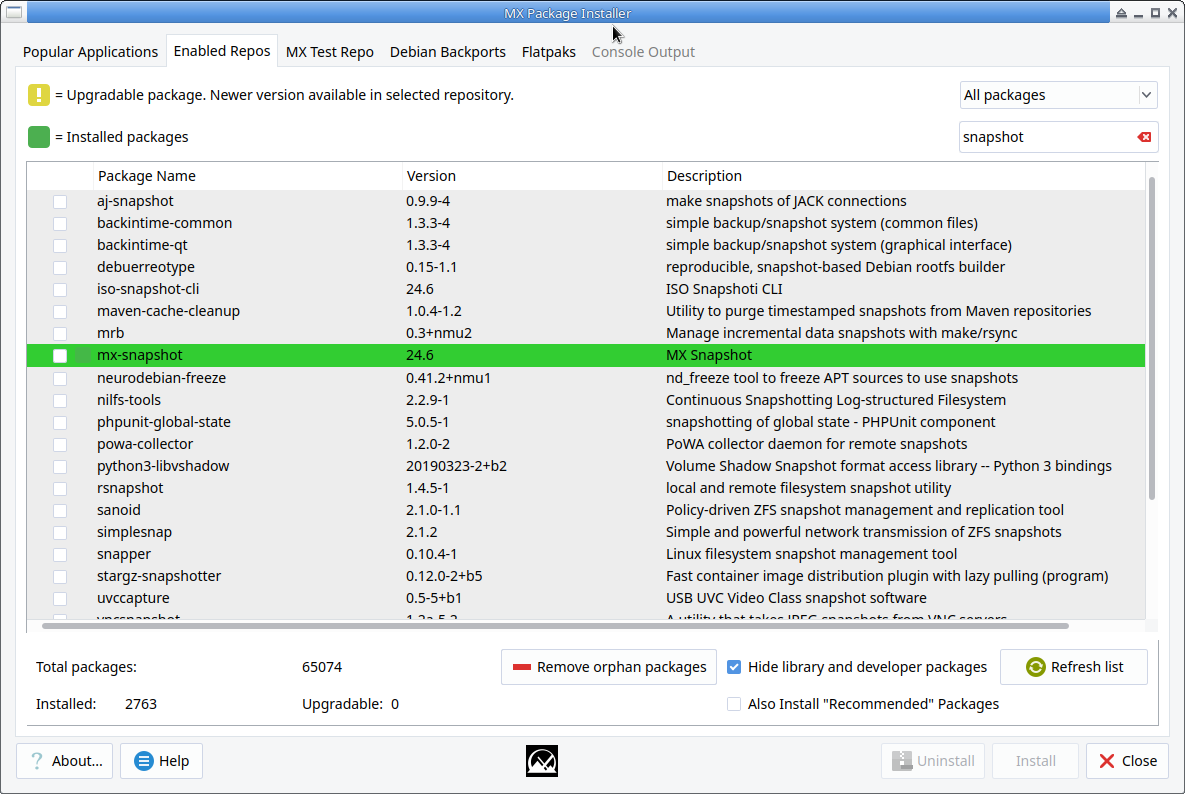Tick the sanoid checkbox
This screenshot has width=1185, height=794.
[60, 511]
